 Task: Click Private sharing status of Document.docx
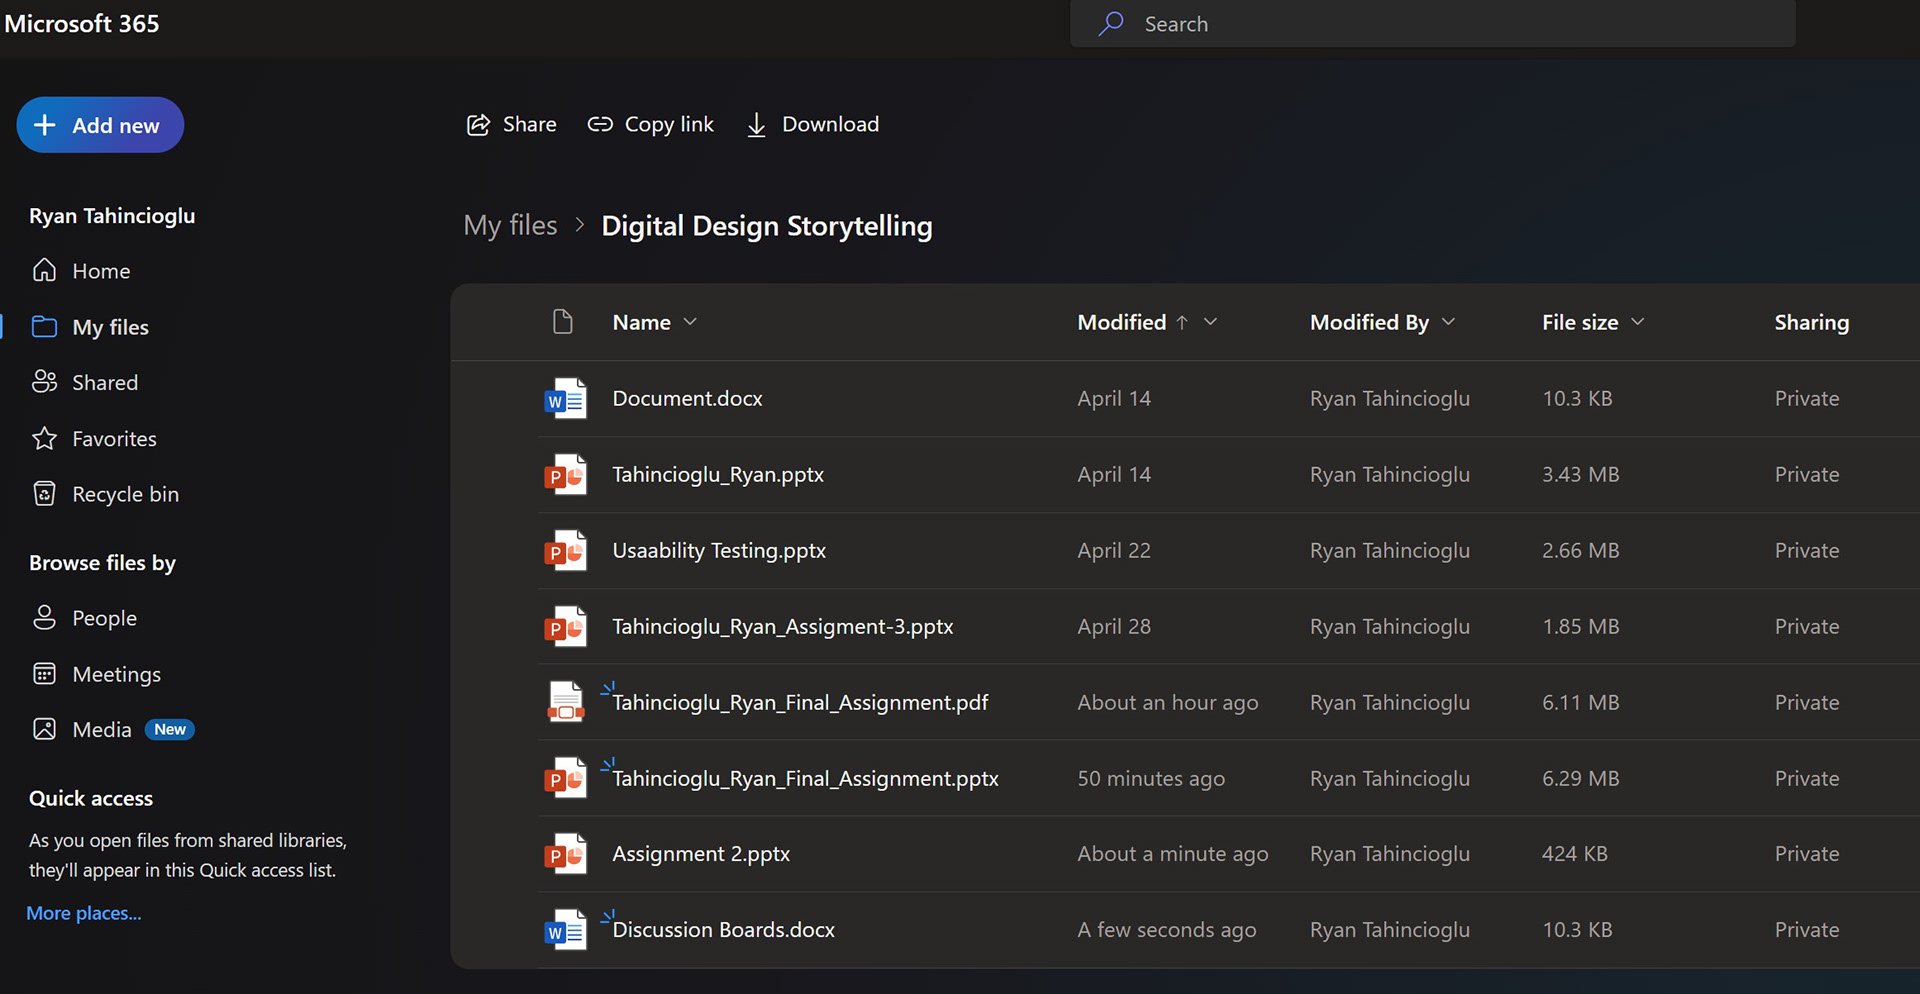pyautogui.click(x=1806, y=398)
